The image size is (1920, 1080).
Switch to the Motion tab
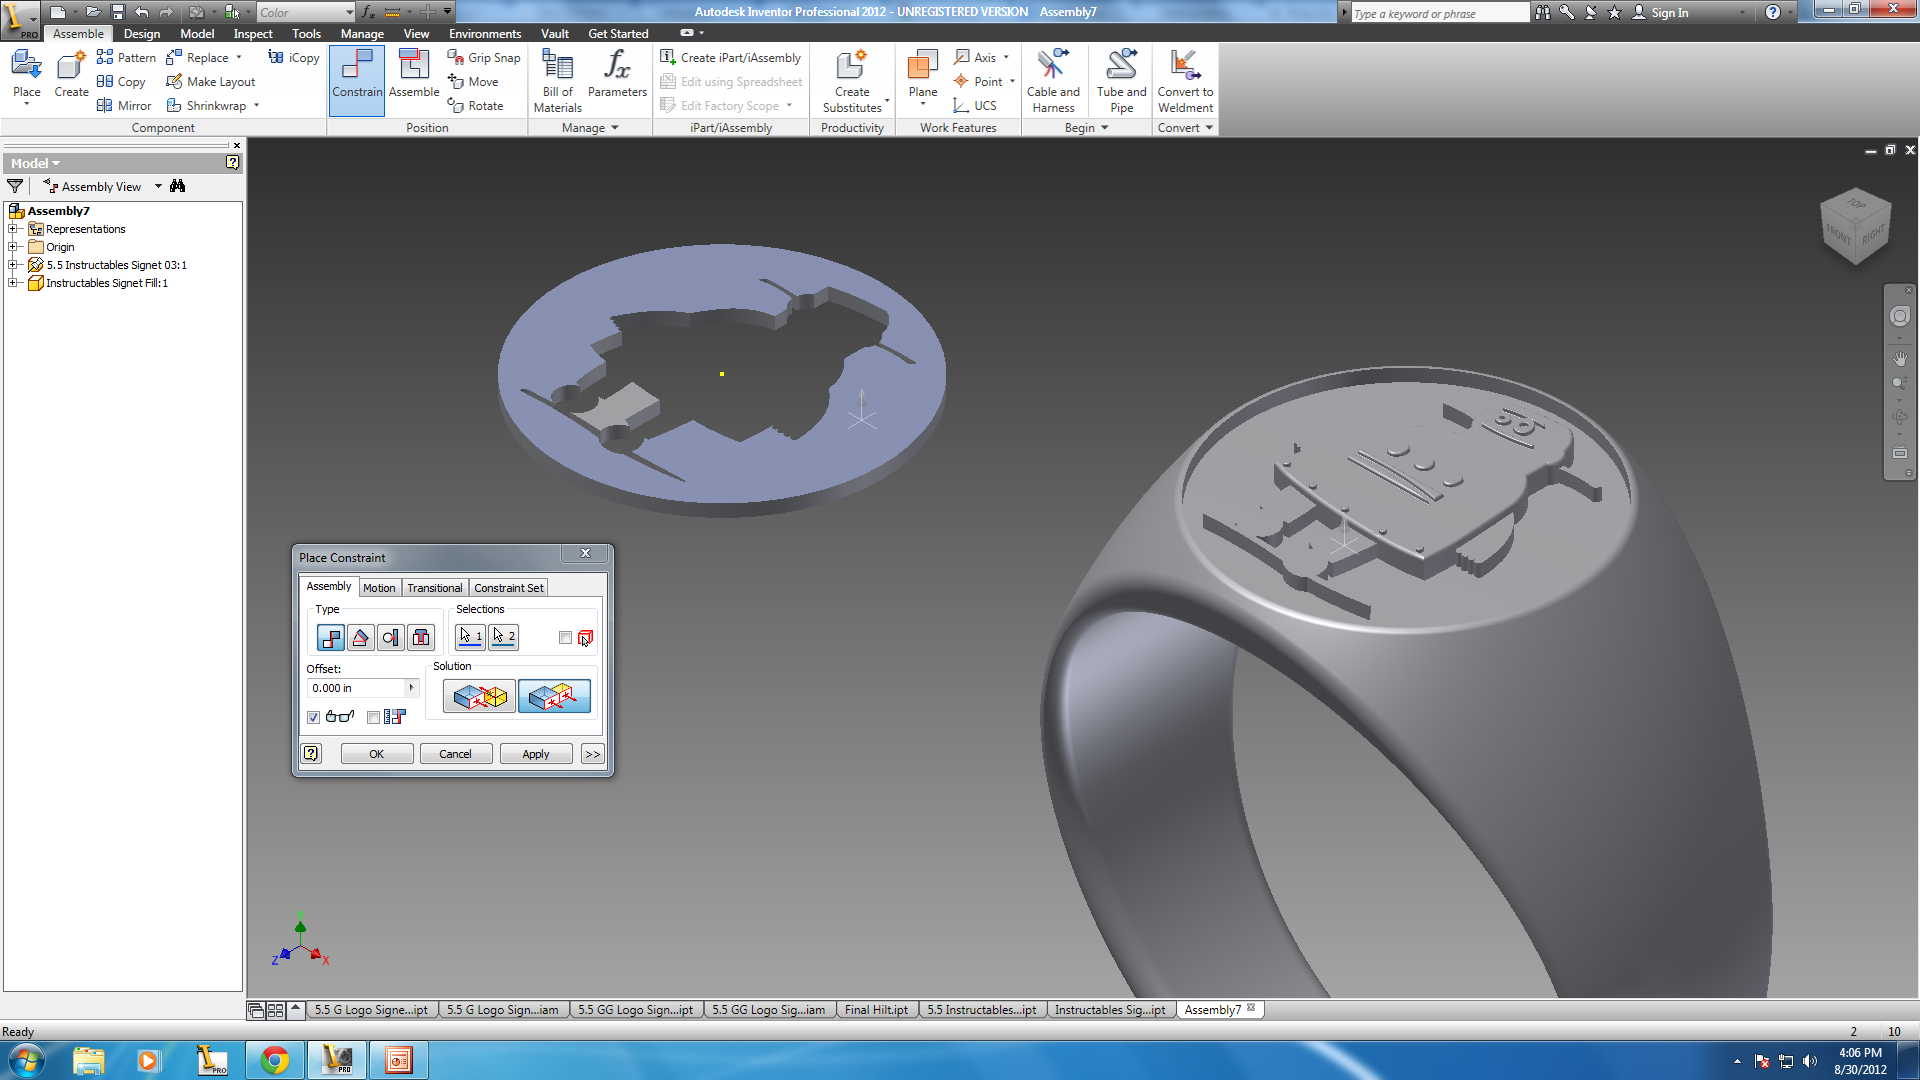(x=379, y=587)
